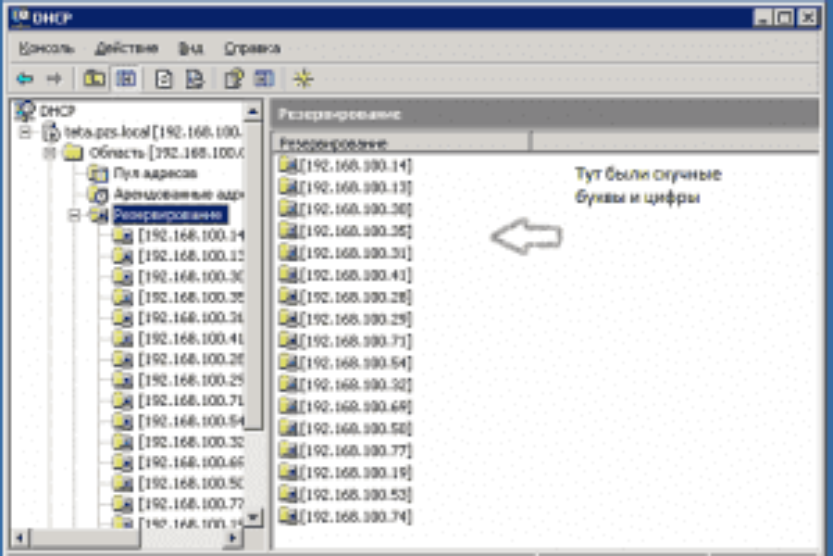Select highlighted Резервирование label in tree
This screenshot has height=556, width=833.
click(x=169, y=215)
